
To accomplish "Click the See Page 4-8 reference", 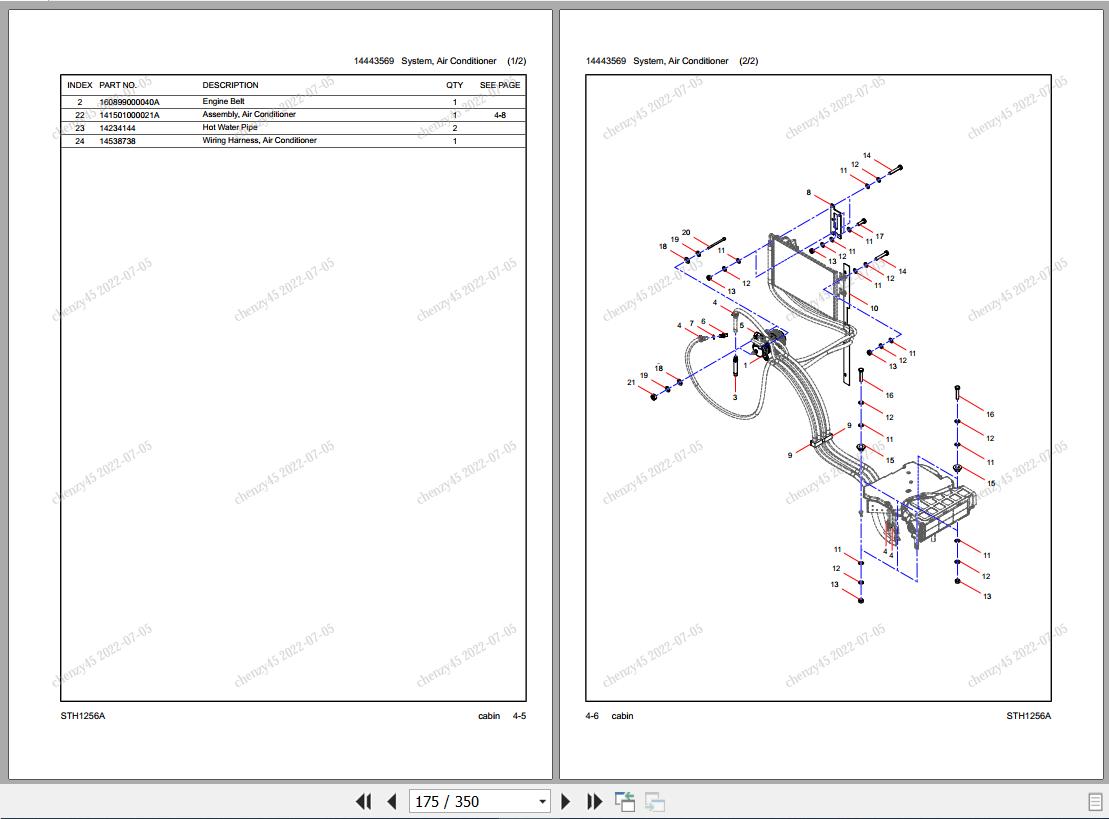I will pyautogui.click(x=499, y=115).
